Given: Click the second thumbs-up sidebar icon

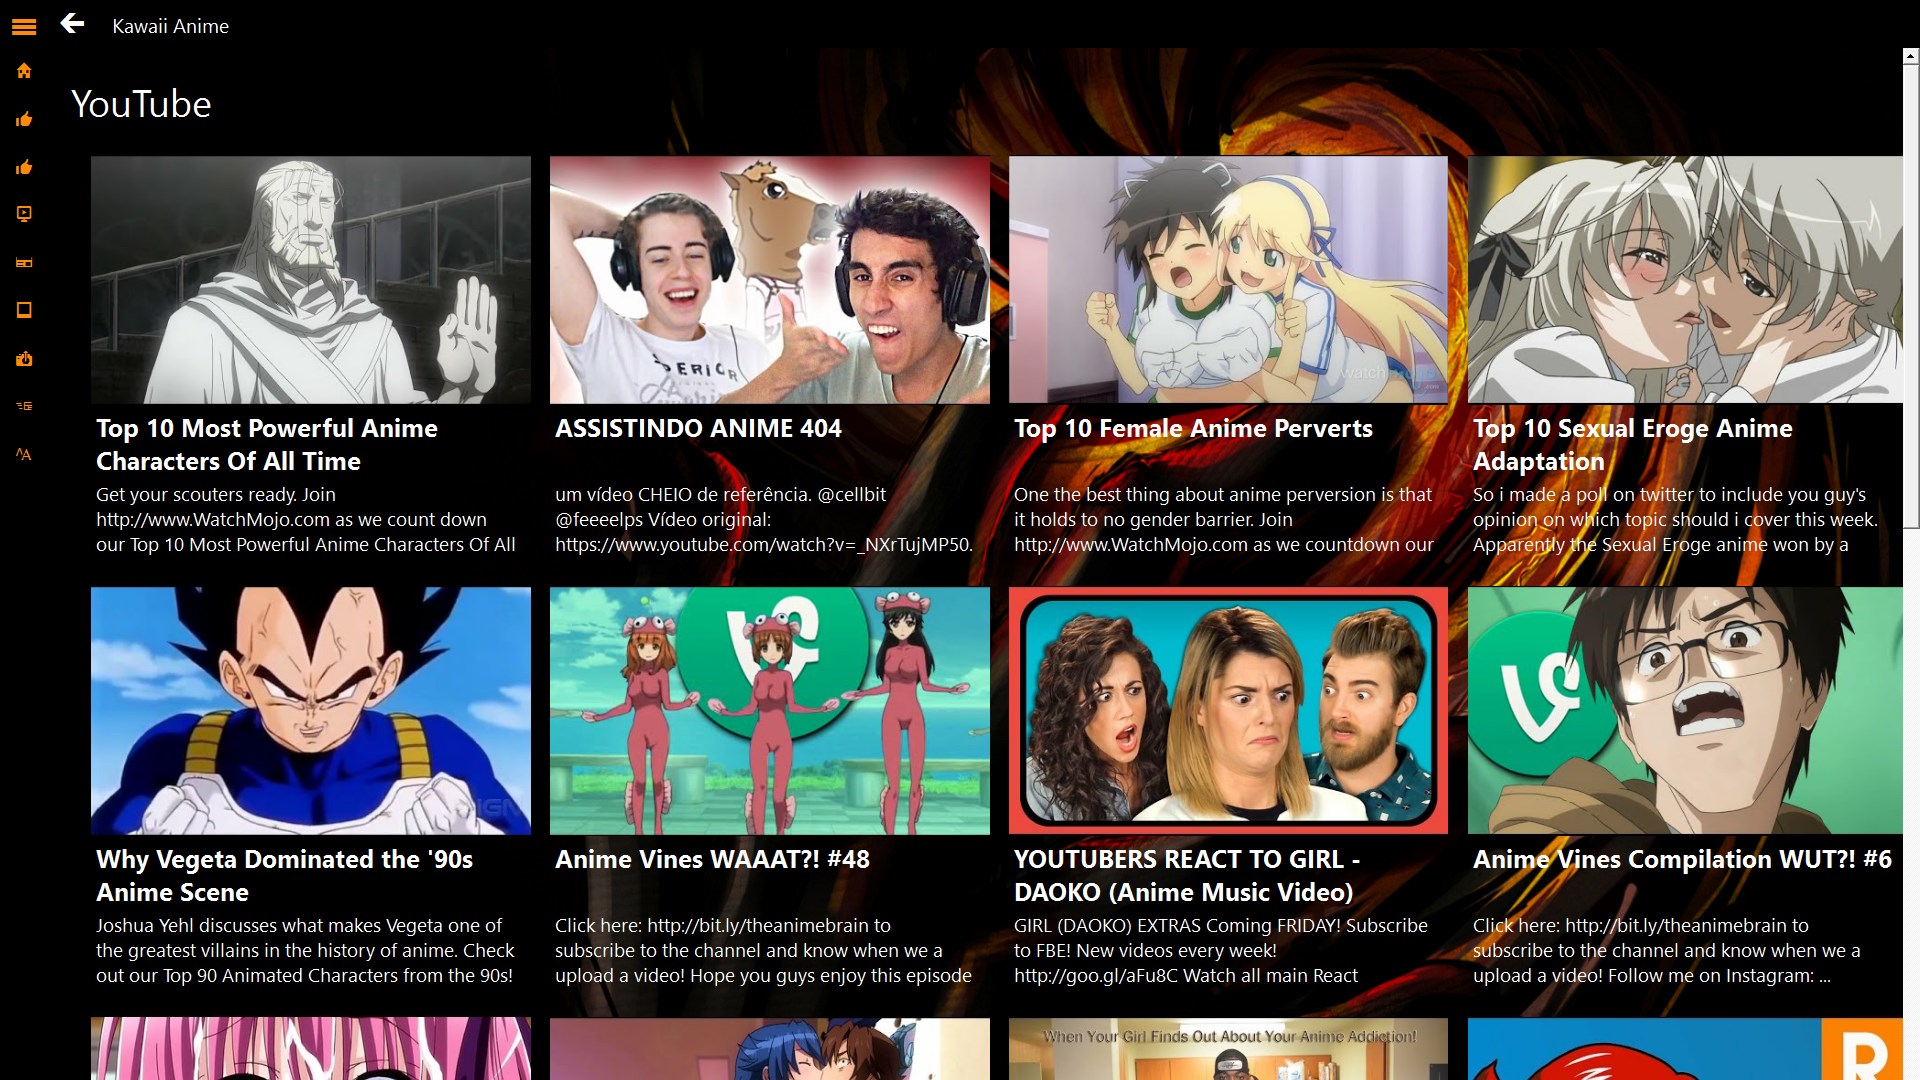Looking at the screenshot, I should click(x=24, y=167).
